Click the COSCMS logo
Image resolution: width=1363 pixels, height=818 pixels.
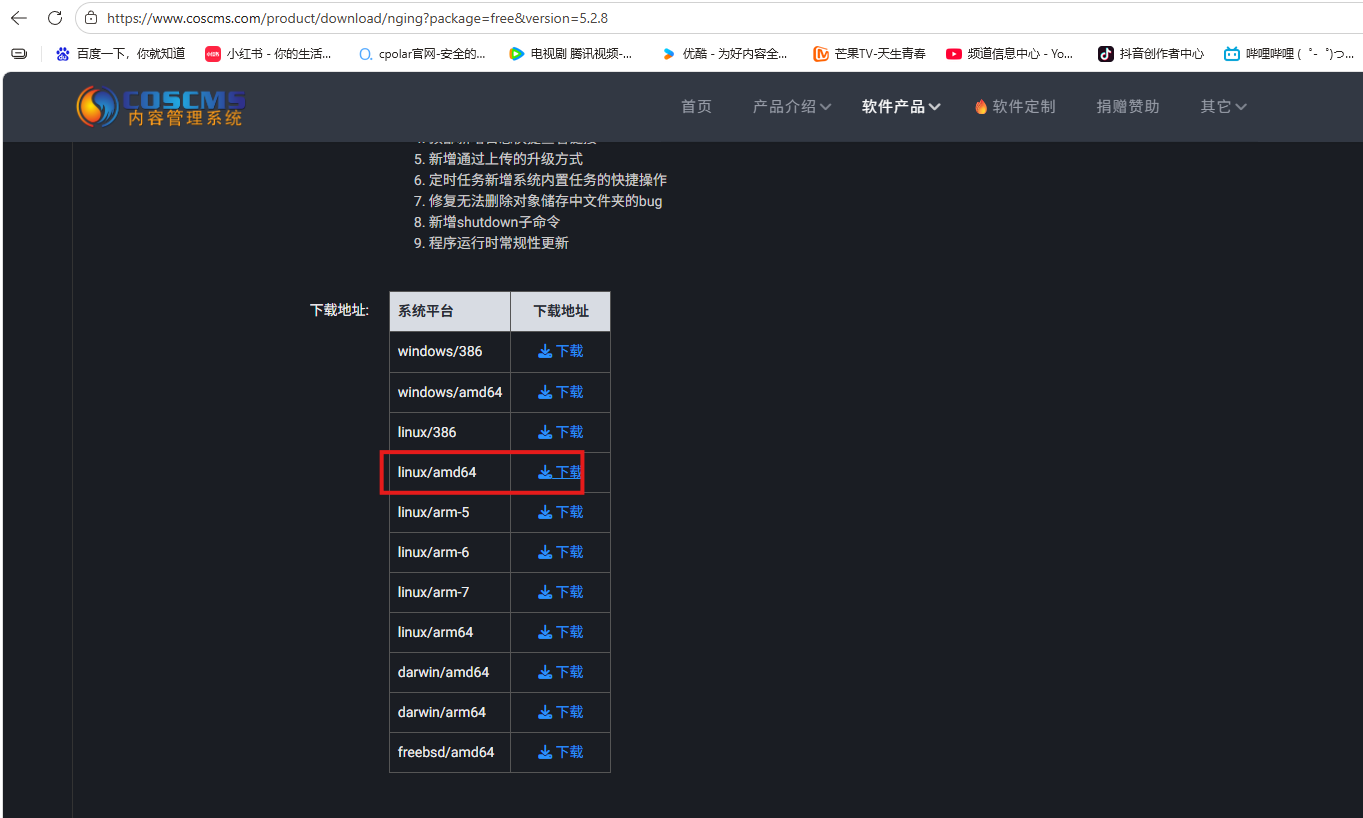click(161, 106)
